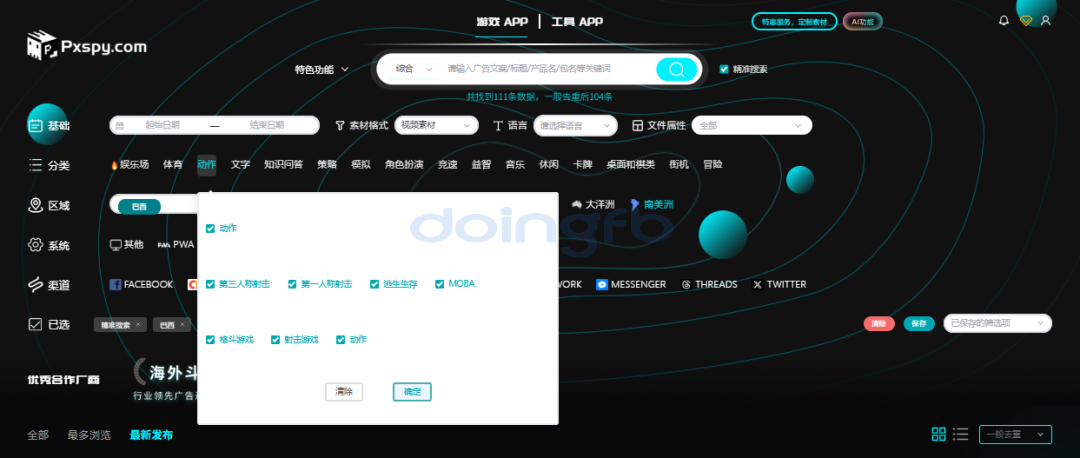Viewport: 1080px width, 458px height.
Task: Click the cyan search magnifier button
Action: coord(676,69)
